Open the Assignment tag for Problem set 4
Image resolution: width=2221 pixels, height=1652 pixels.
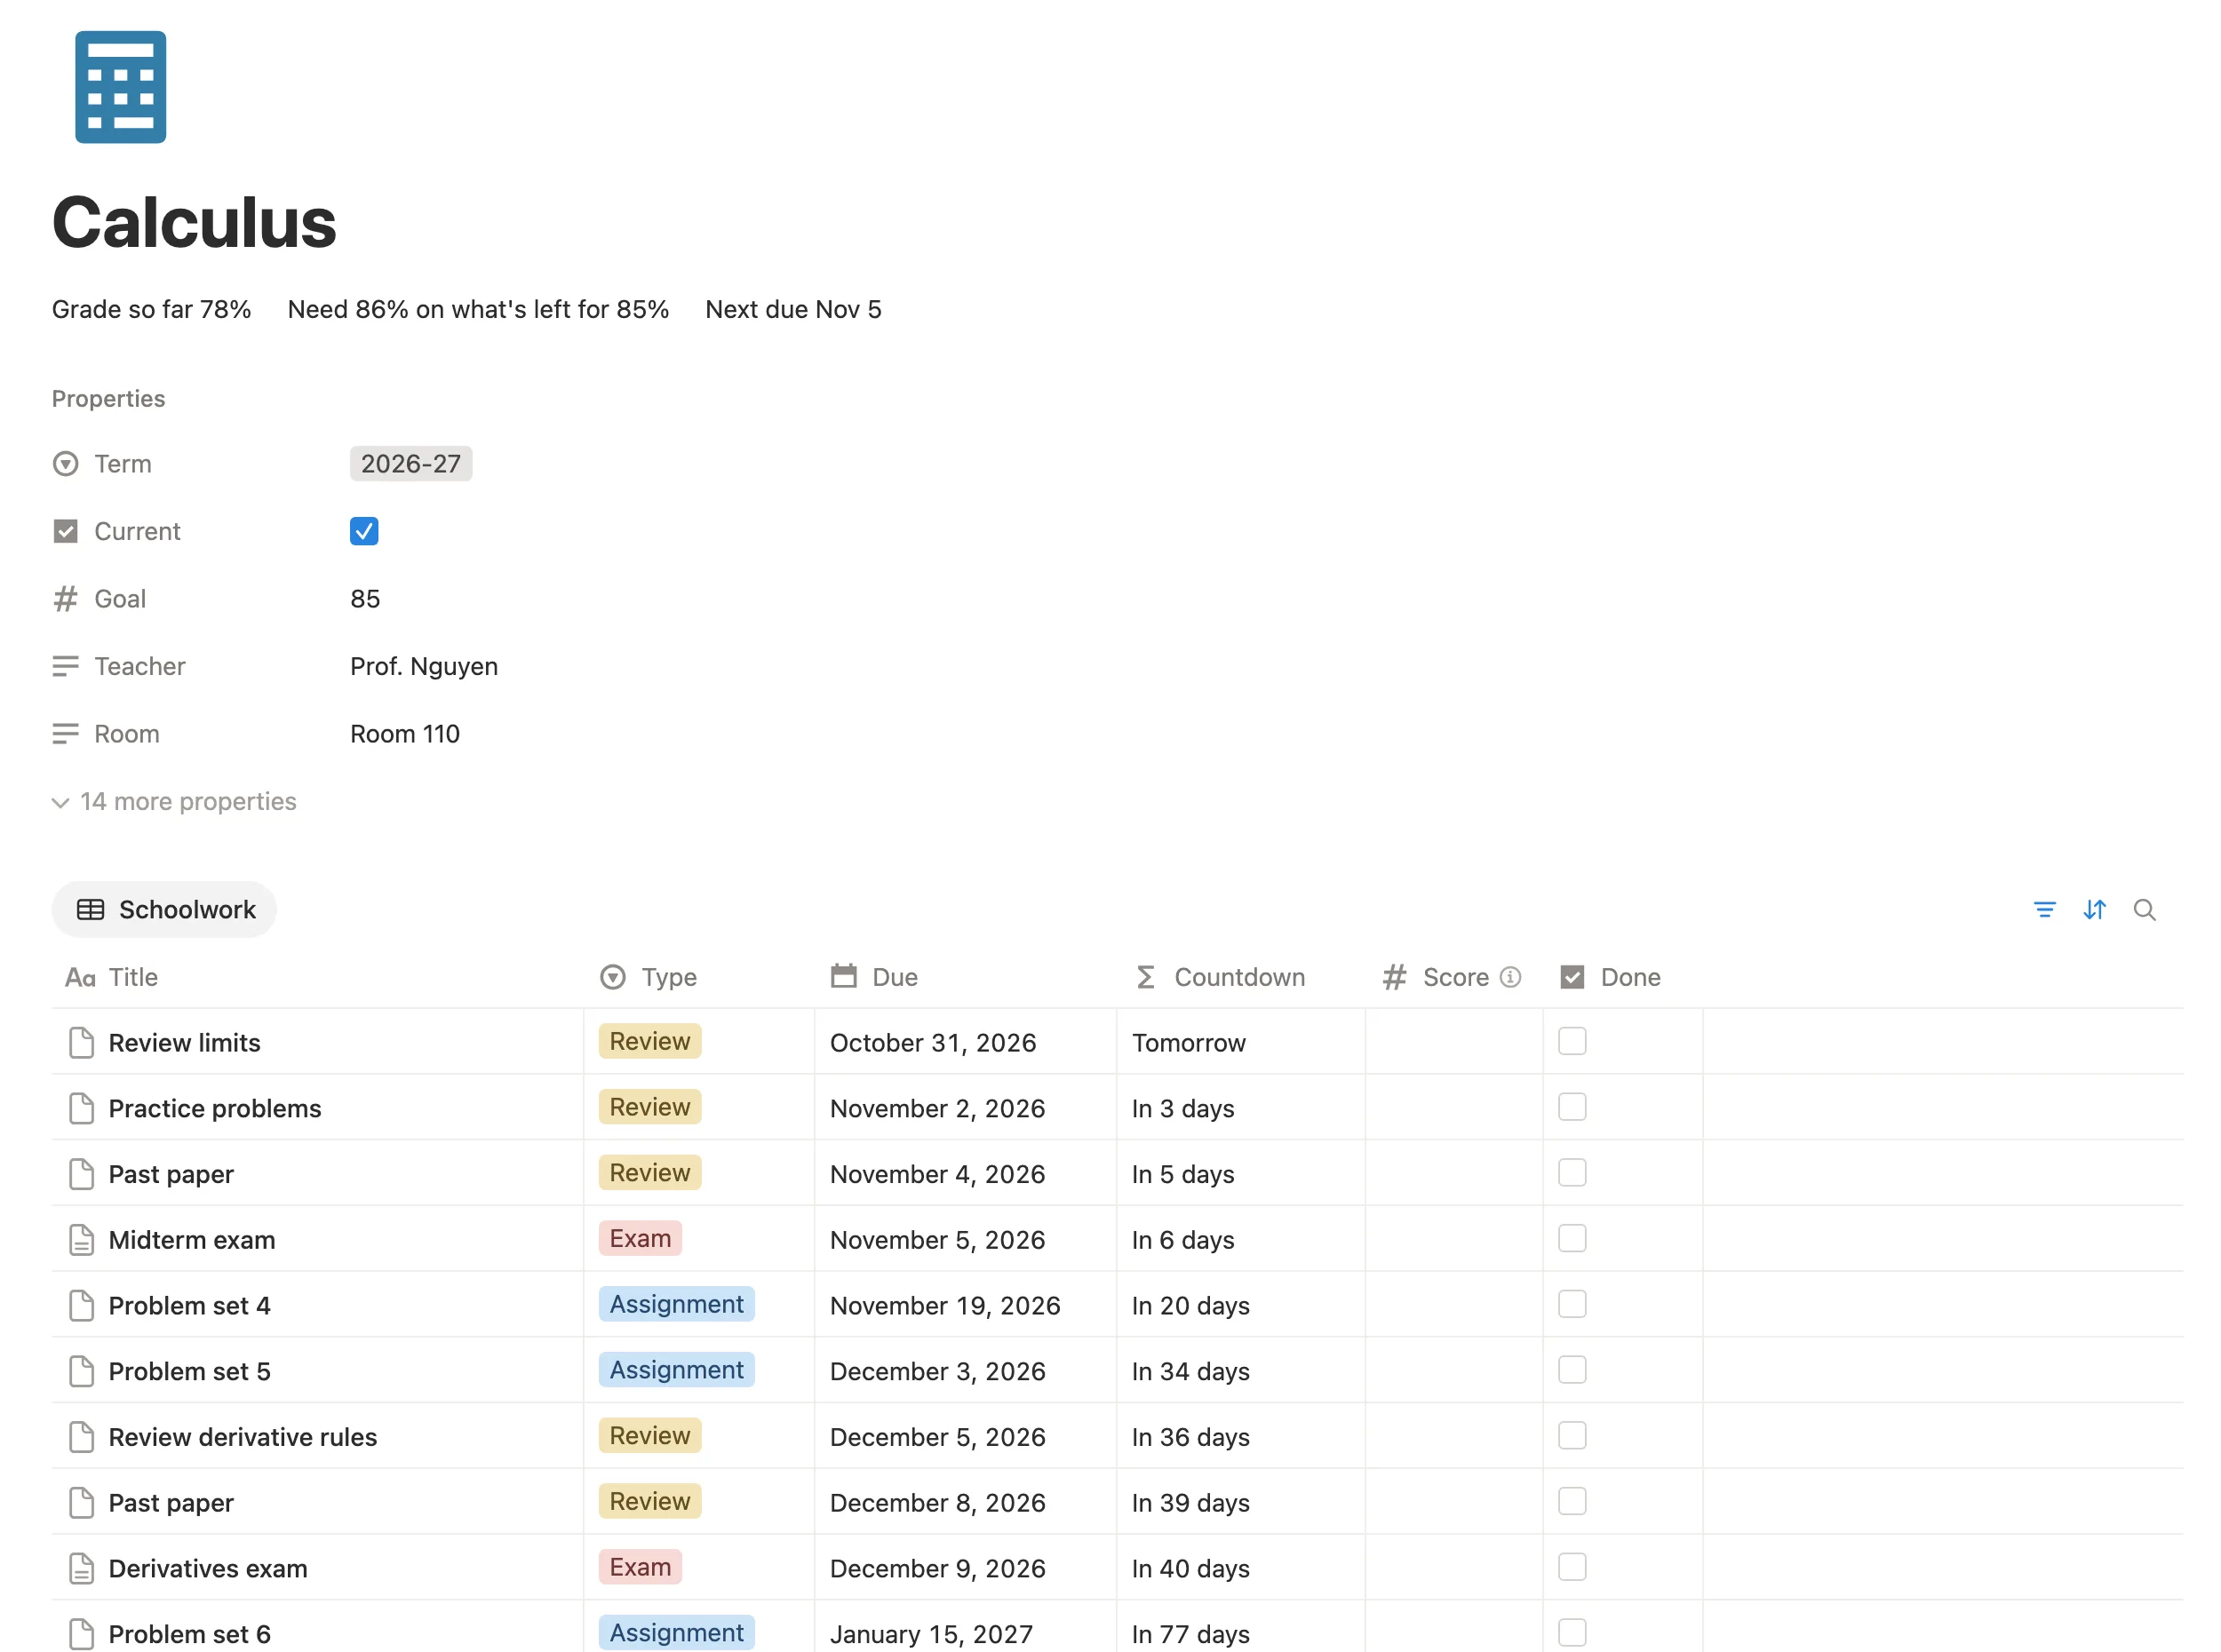pyautogui.click(x=676, y=1304)
